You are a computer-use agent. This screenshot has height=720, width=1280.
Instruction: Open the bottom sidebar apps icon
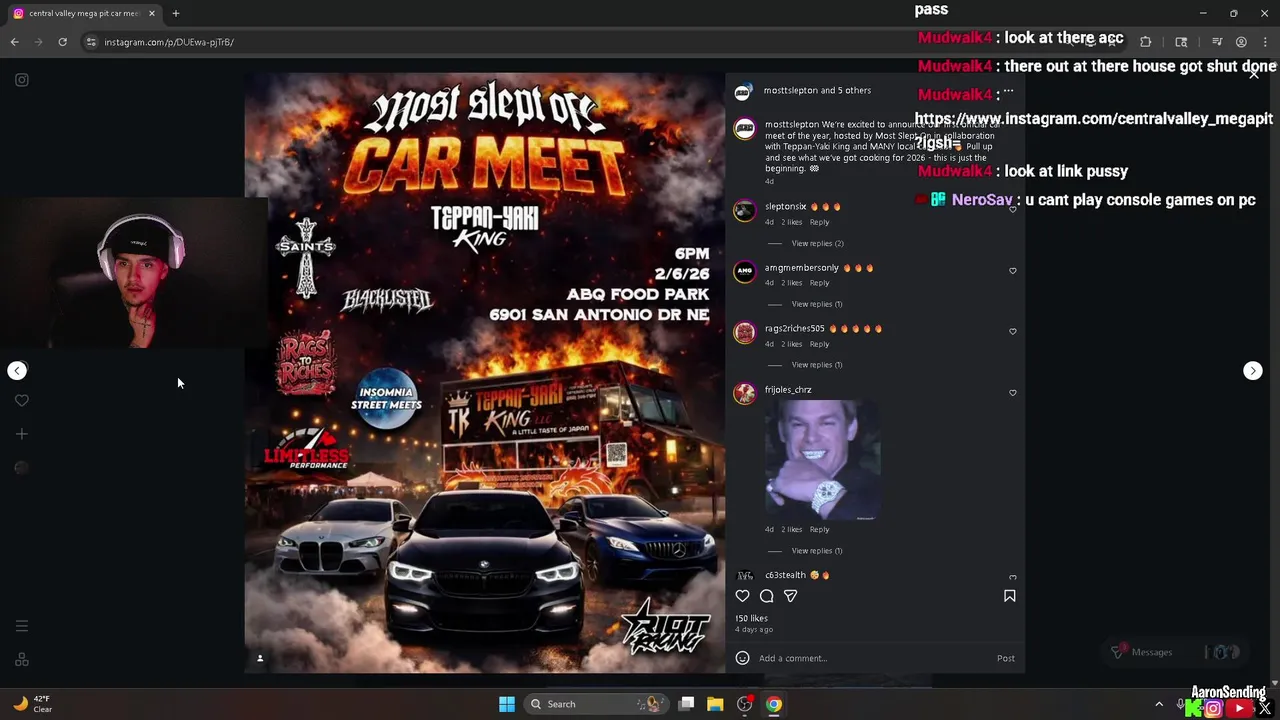(22, 660)
